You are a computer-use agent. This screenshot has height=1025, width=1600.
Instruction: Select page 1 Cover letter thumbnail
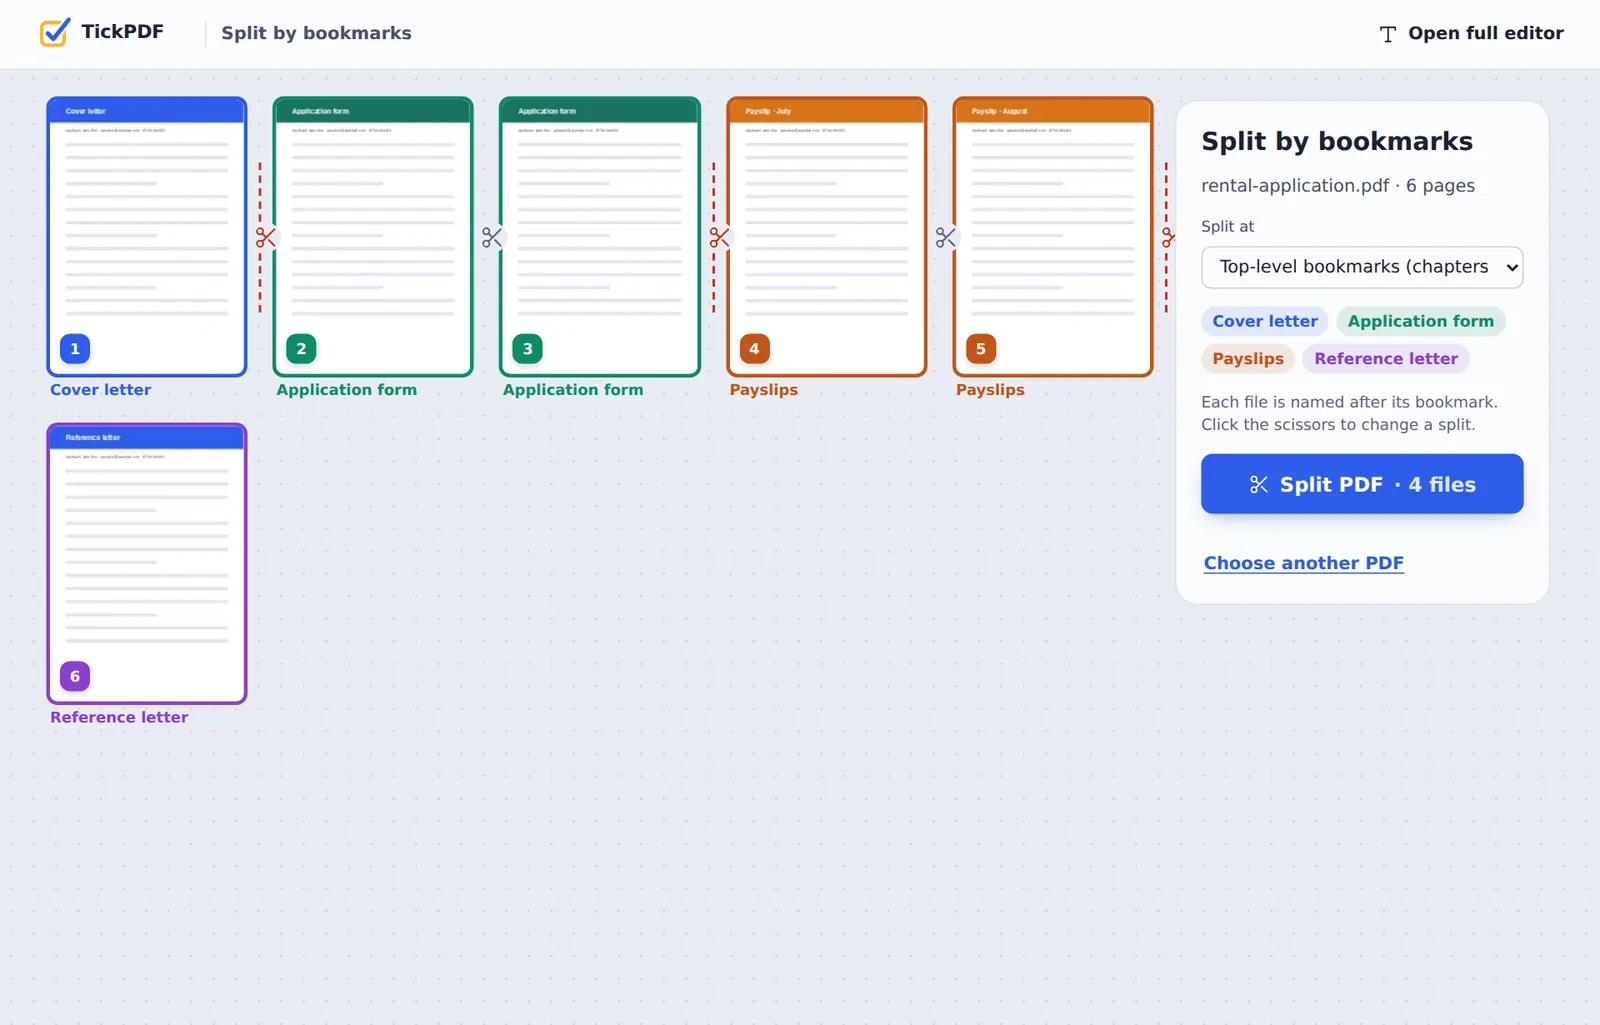tap(147, 237)
